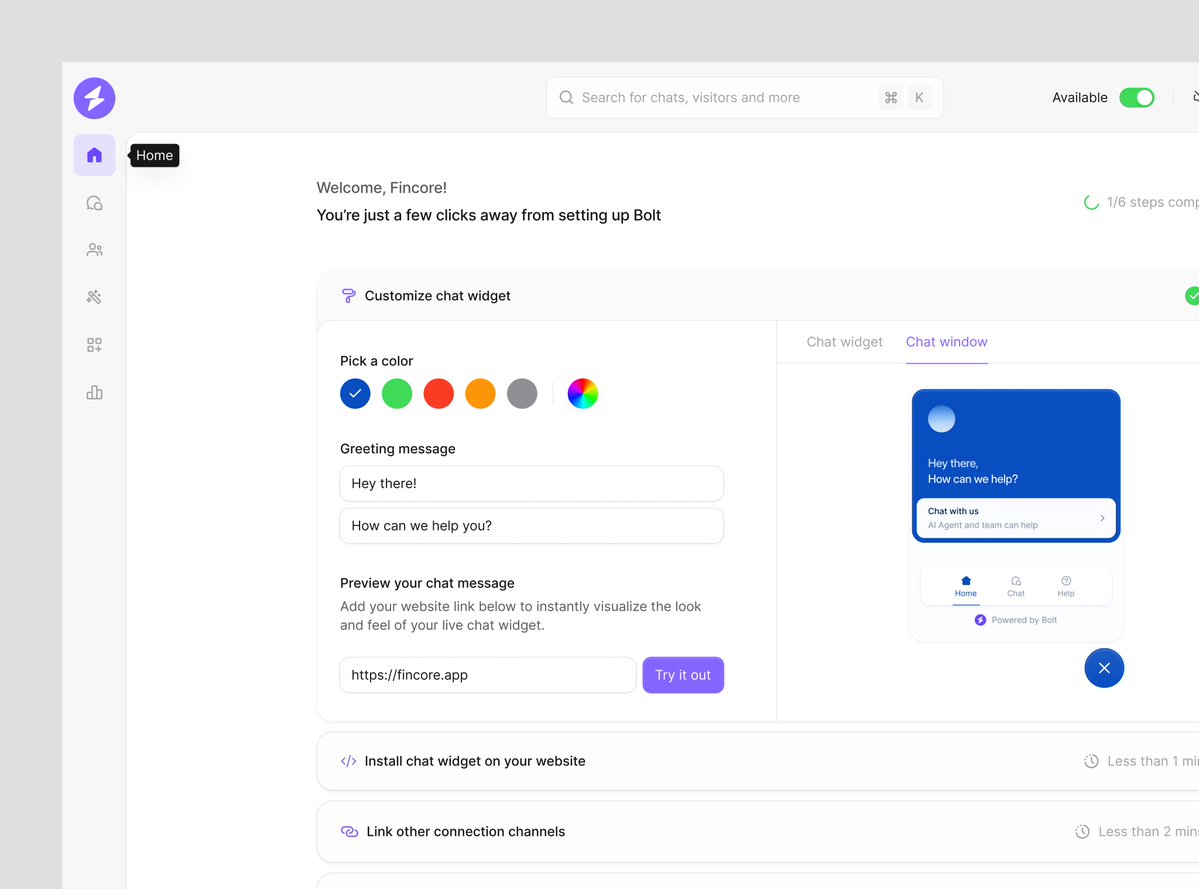Click the Powered by Bolt logo
The image size is (1199, 889).
(980, 620)
